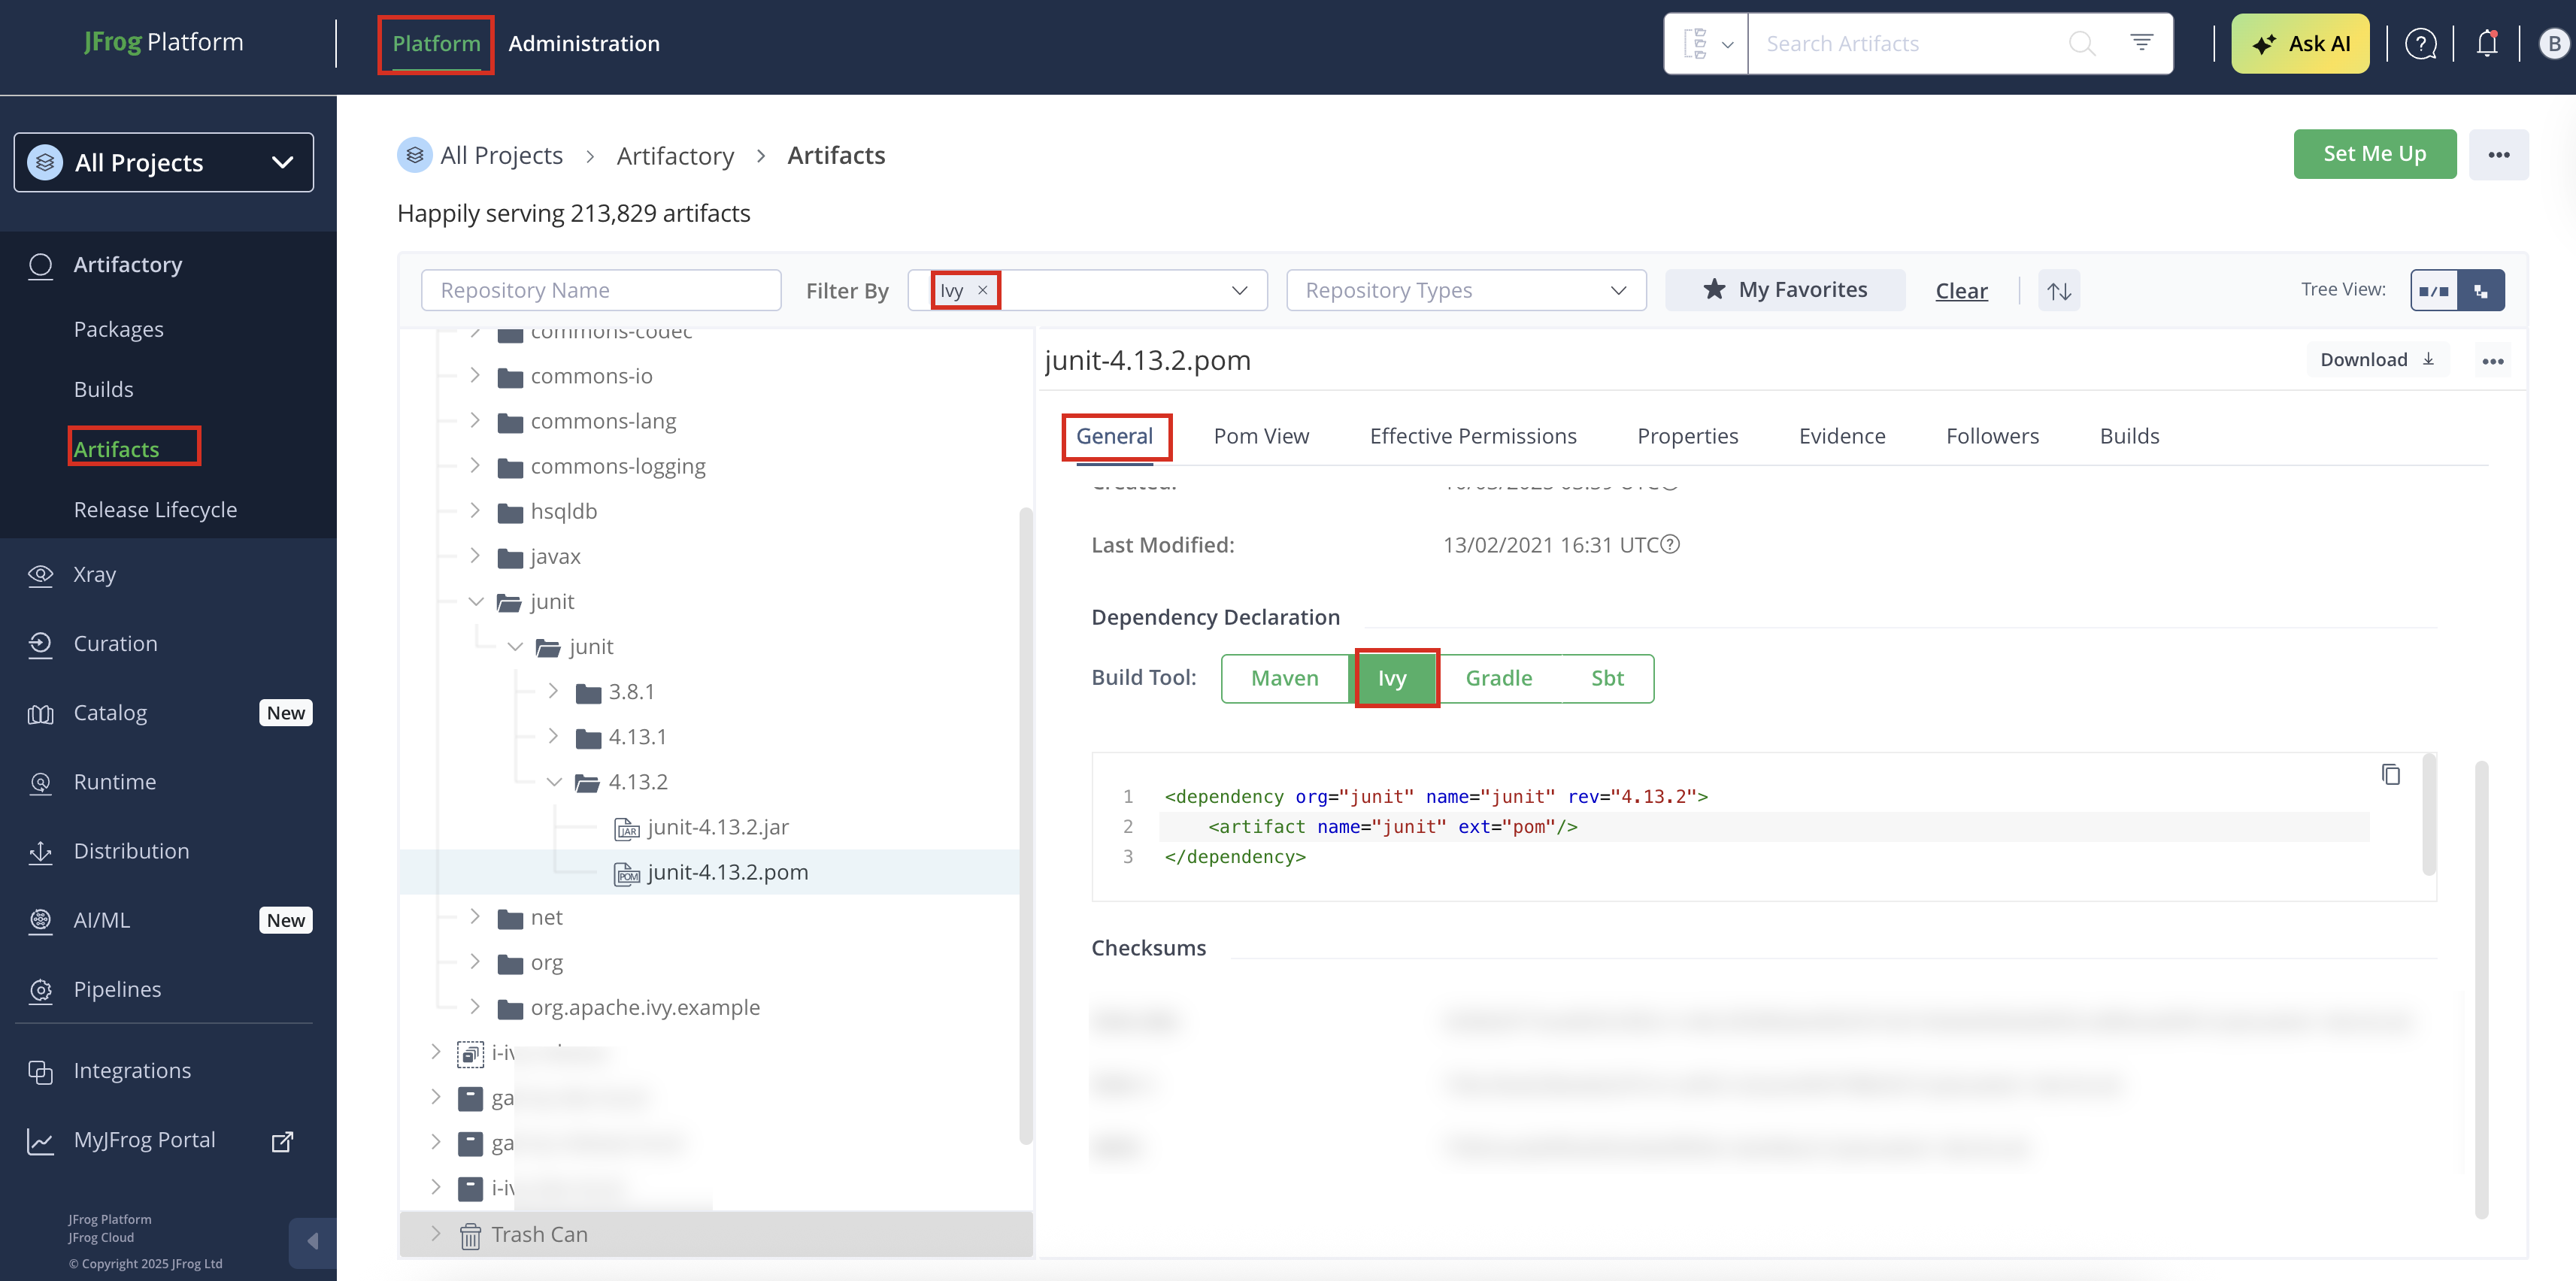
Task: Open the help question mark icon
Action: [2420, 44]
